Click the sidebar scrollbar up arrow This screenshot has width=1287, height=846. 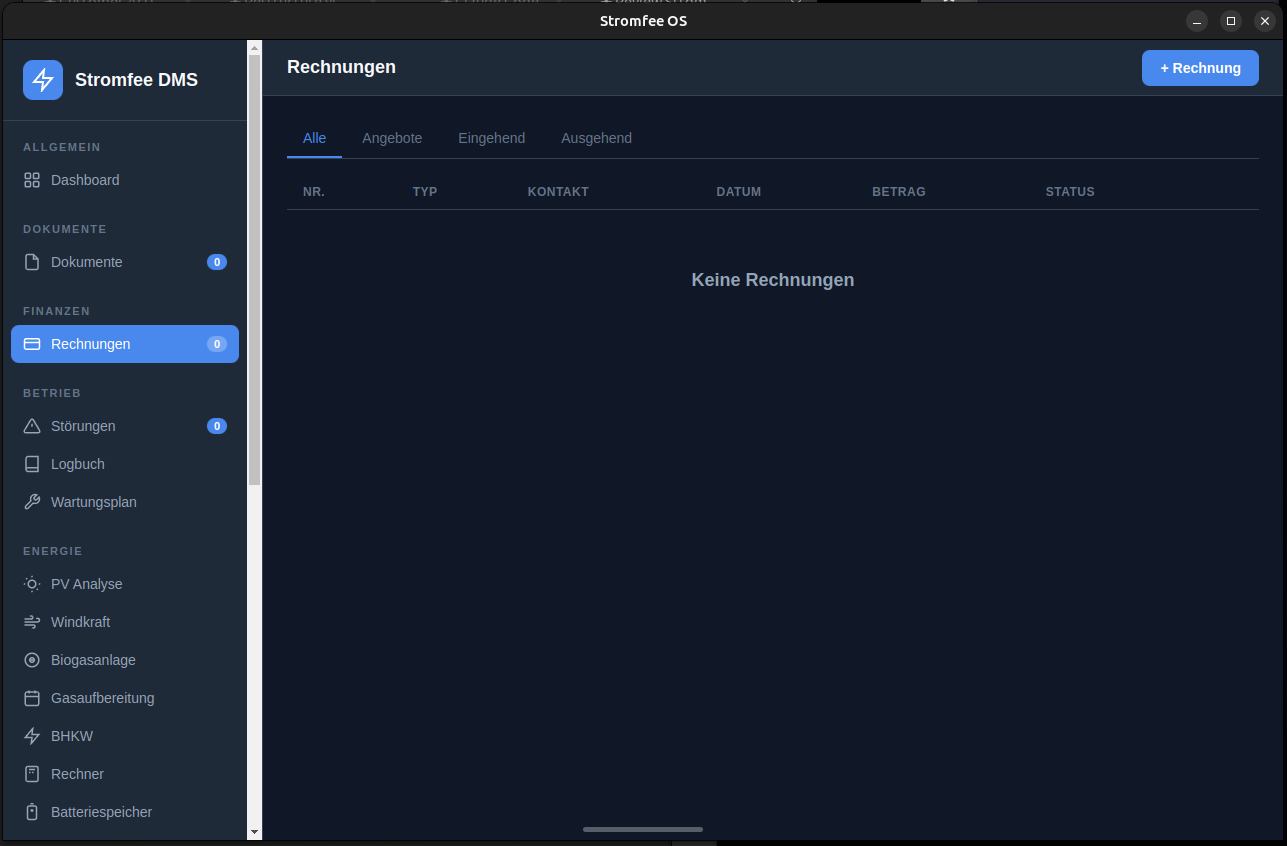pyautogui.click(x=254, y=47)
